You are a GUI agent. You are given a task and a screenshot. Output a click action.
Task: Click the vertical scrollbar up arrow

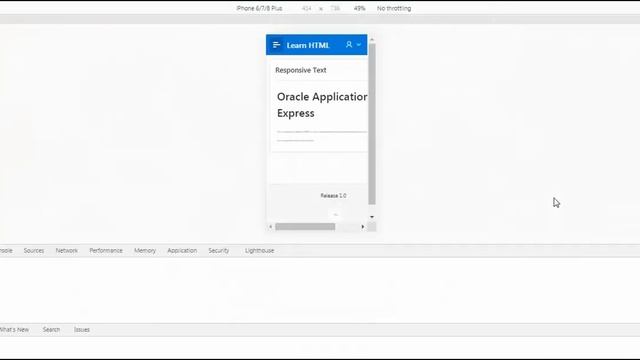click(x=372, y=40)
